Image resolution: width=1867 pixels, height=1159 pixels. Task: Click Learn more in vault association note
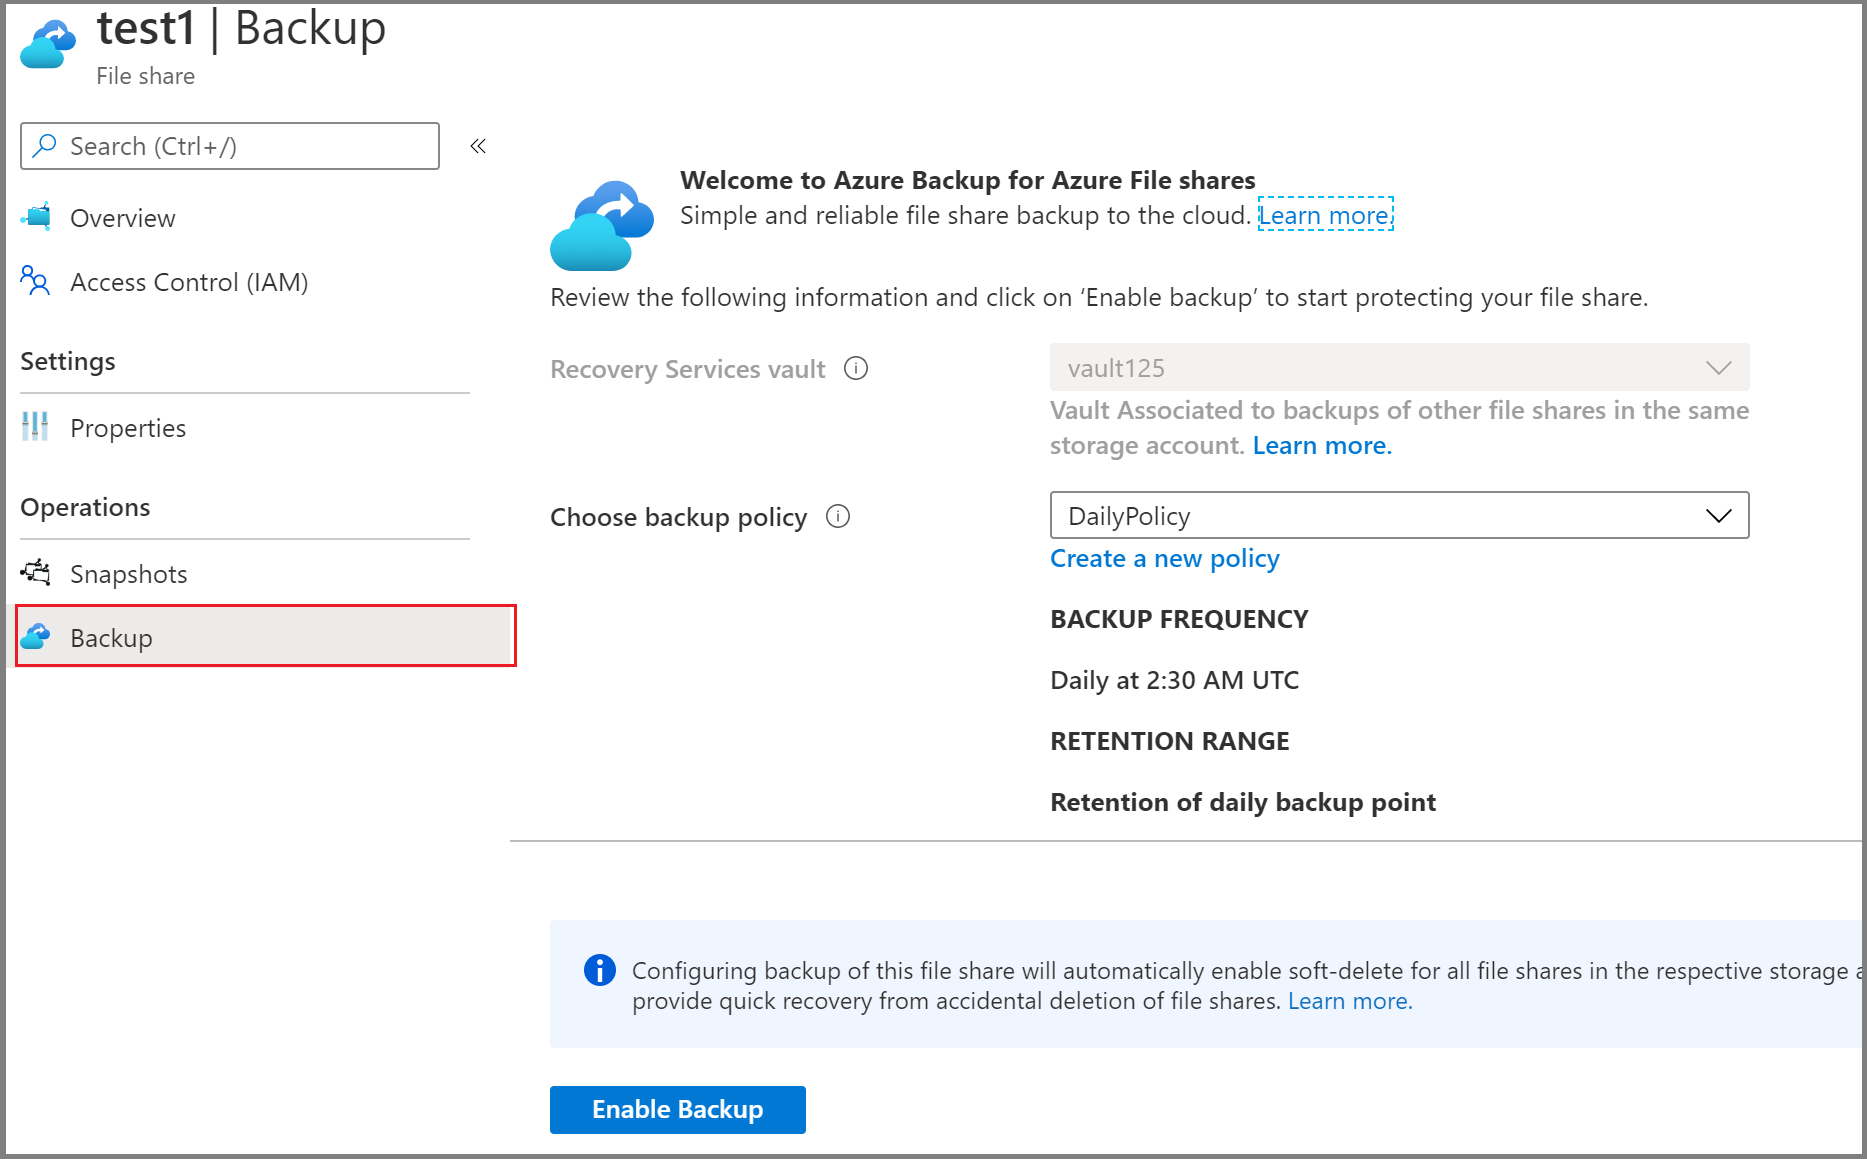click(x=1321, y=445)
